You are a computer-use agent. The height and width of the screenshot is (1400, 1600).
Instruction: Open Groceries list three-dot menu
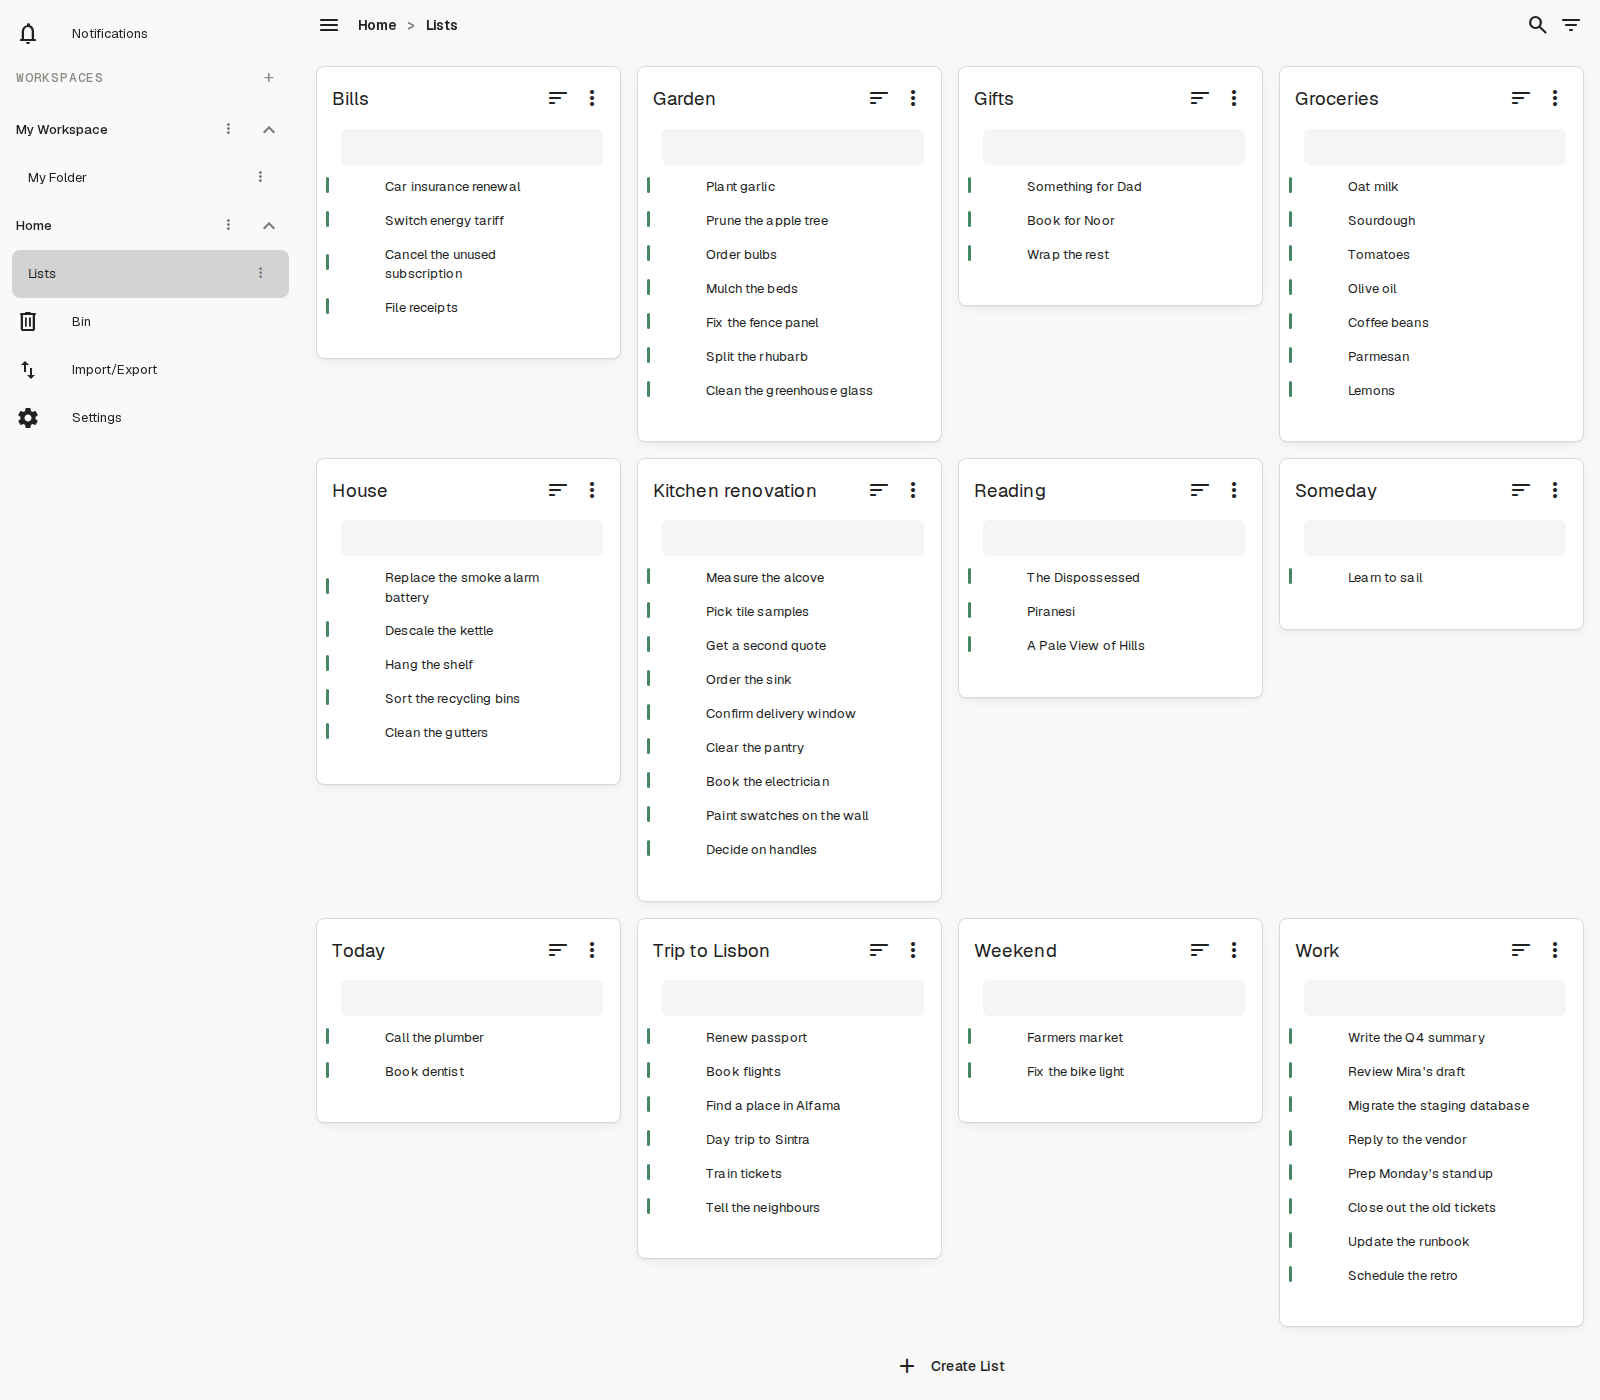point(1555,98)
